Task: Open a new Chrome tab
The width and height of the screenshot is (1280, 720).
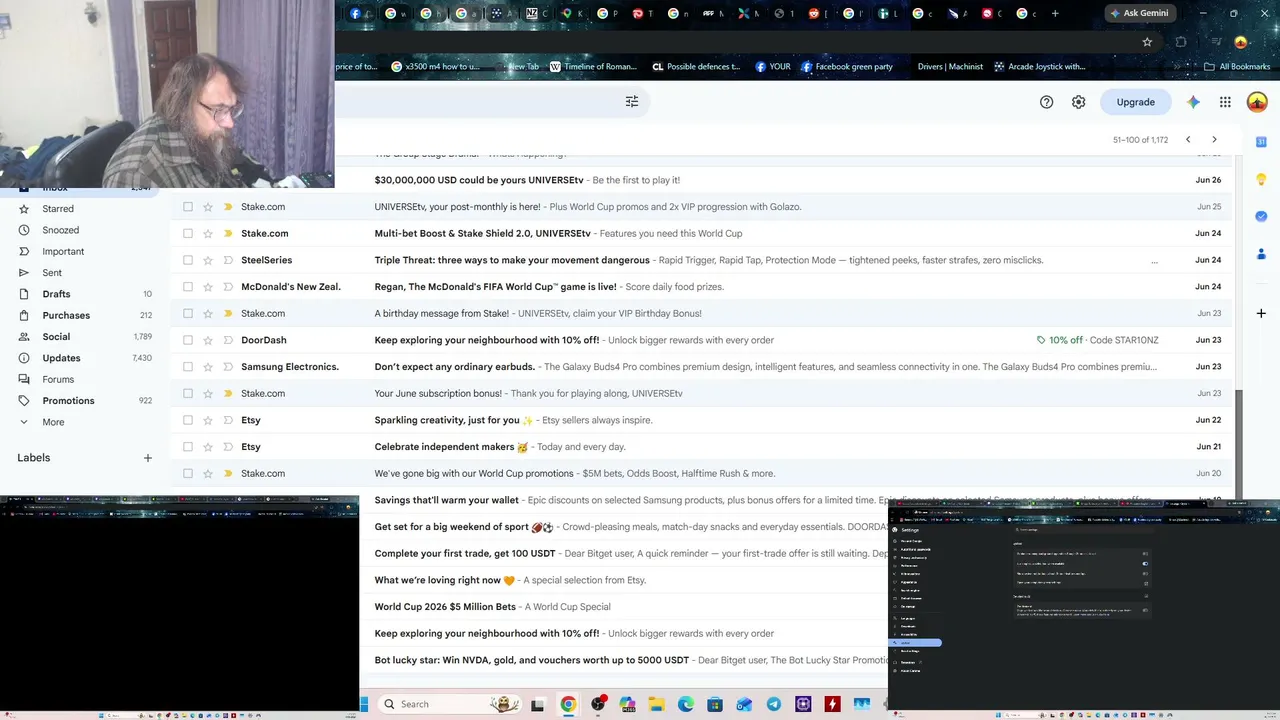Action: click(1055, 14)
